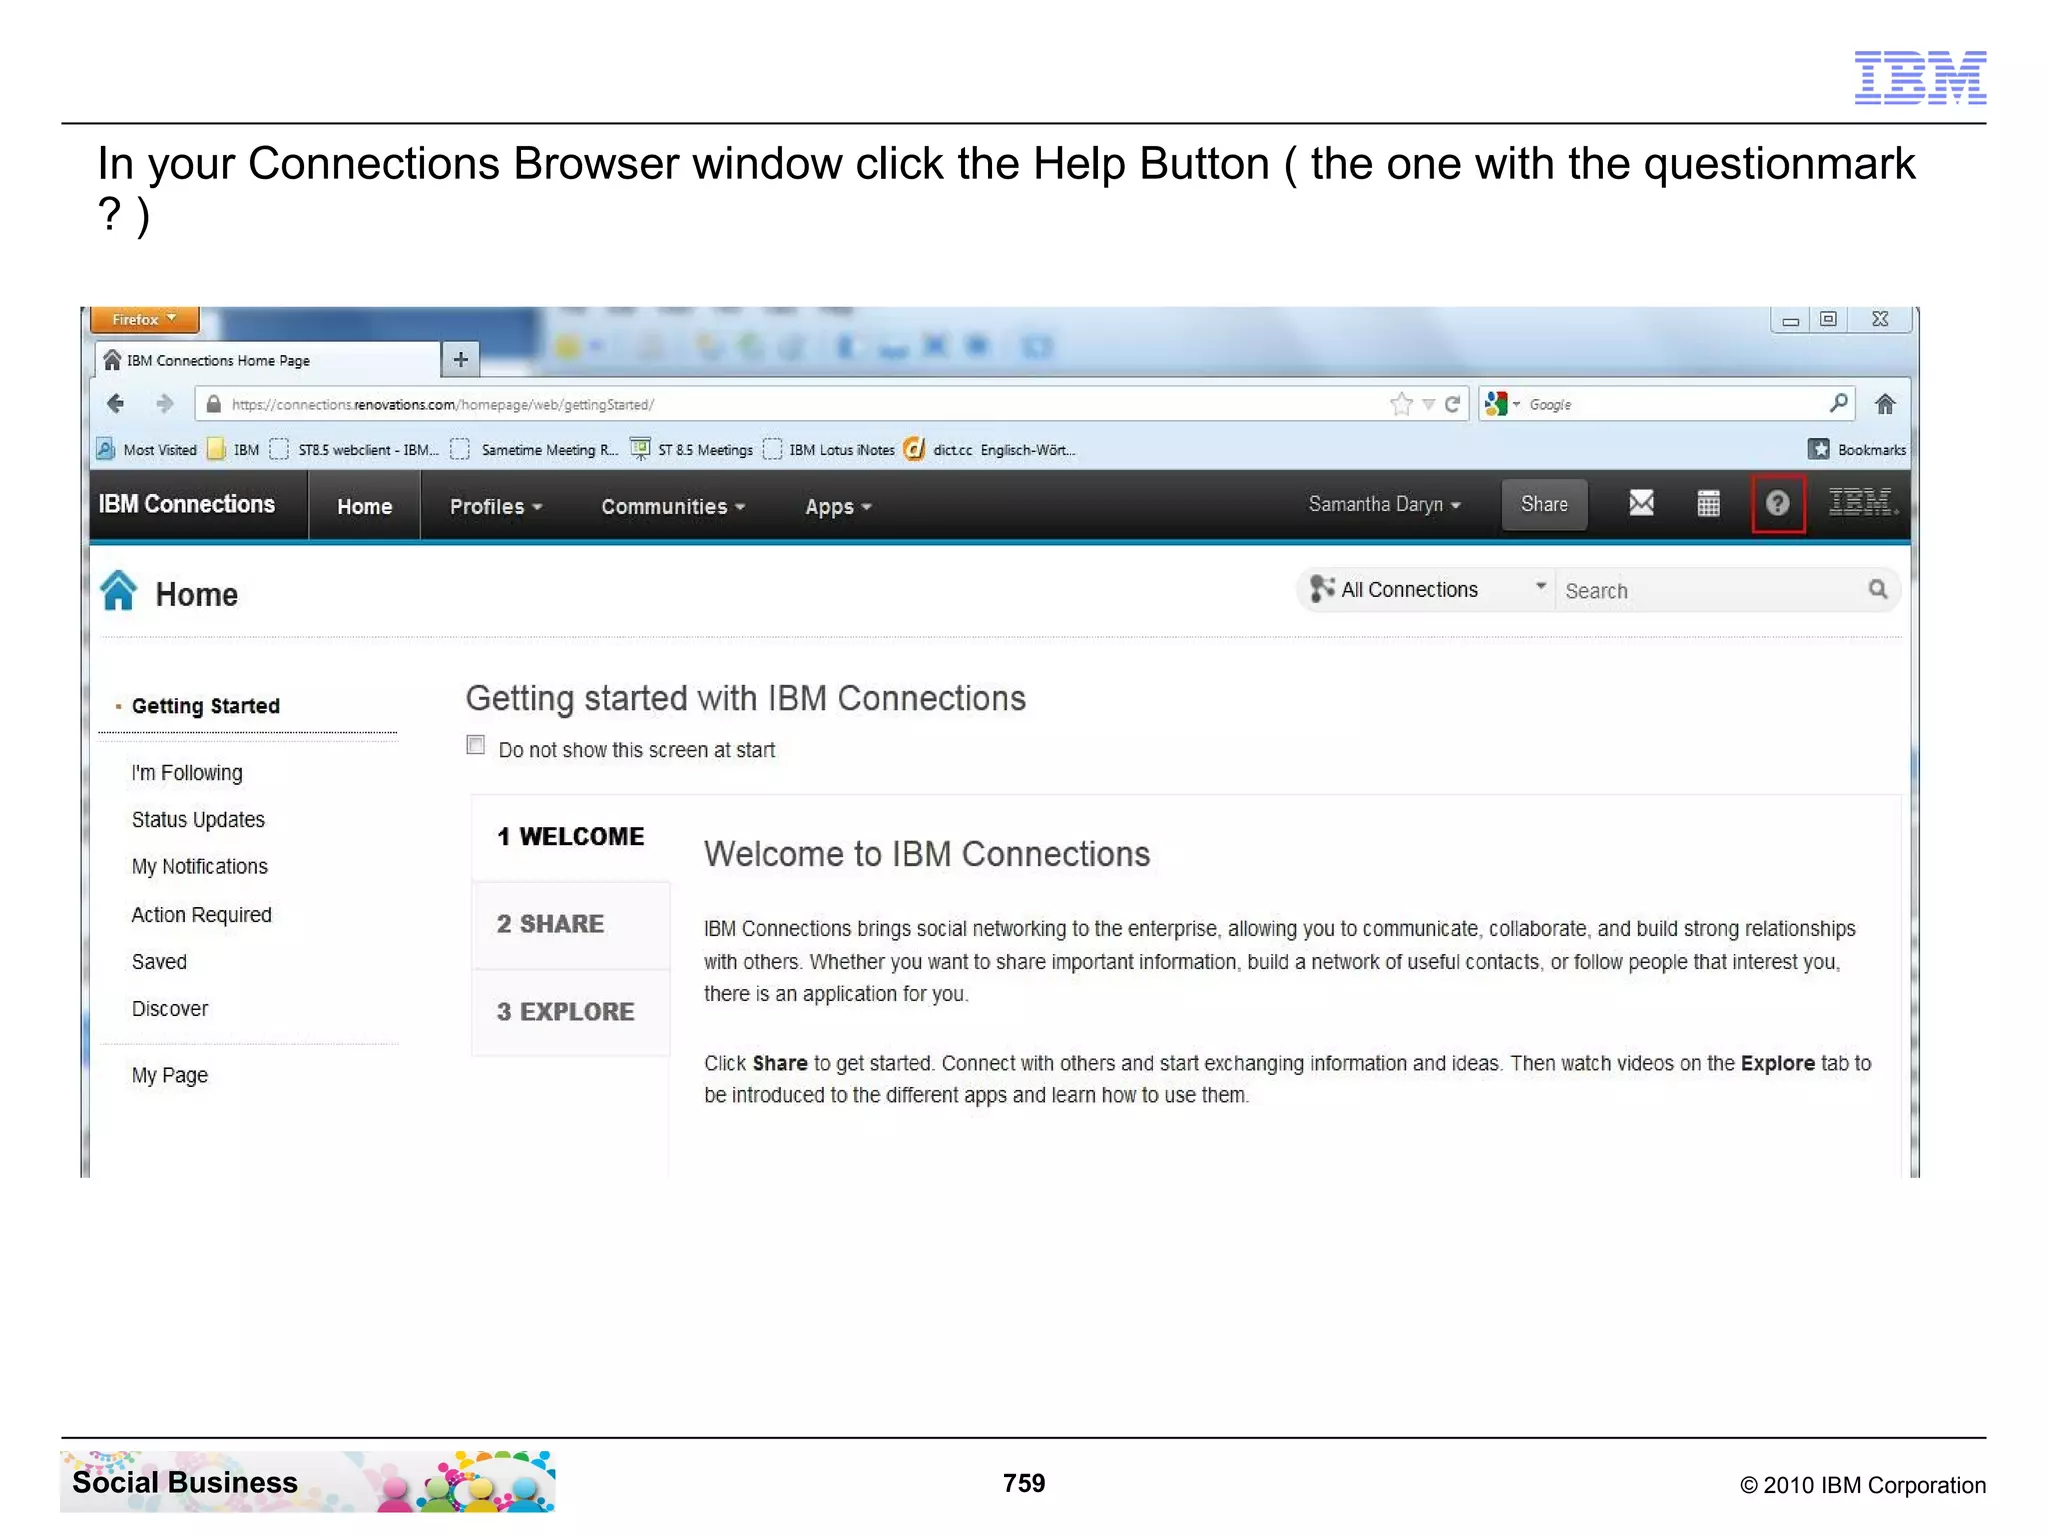The image size is (2048, 1536).
Task: Click the IBM logo in Connections navbar
Action: (x=1861, y=502)
